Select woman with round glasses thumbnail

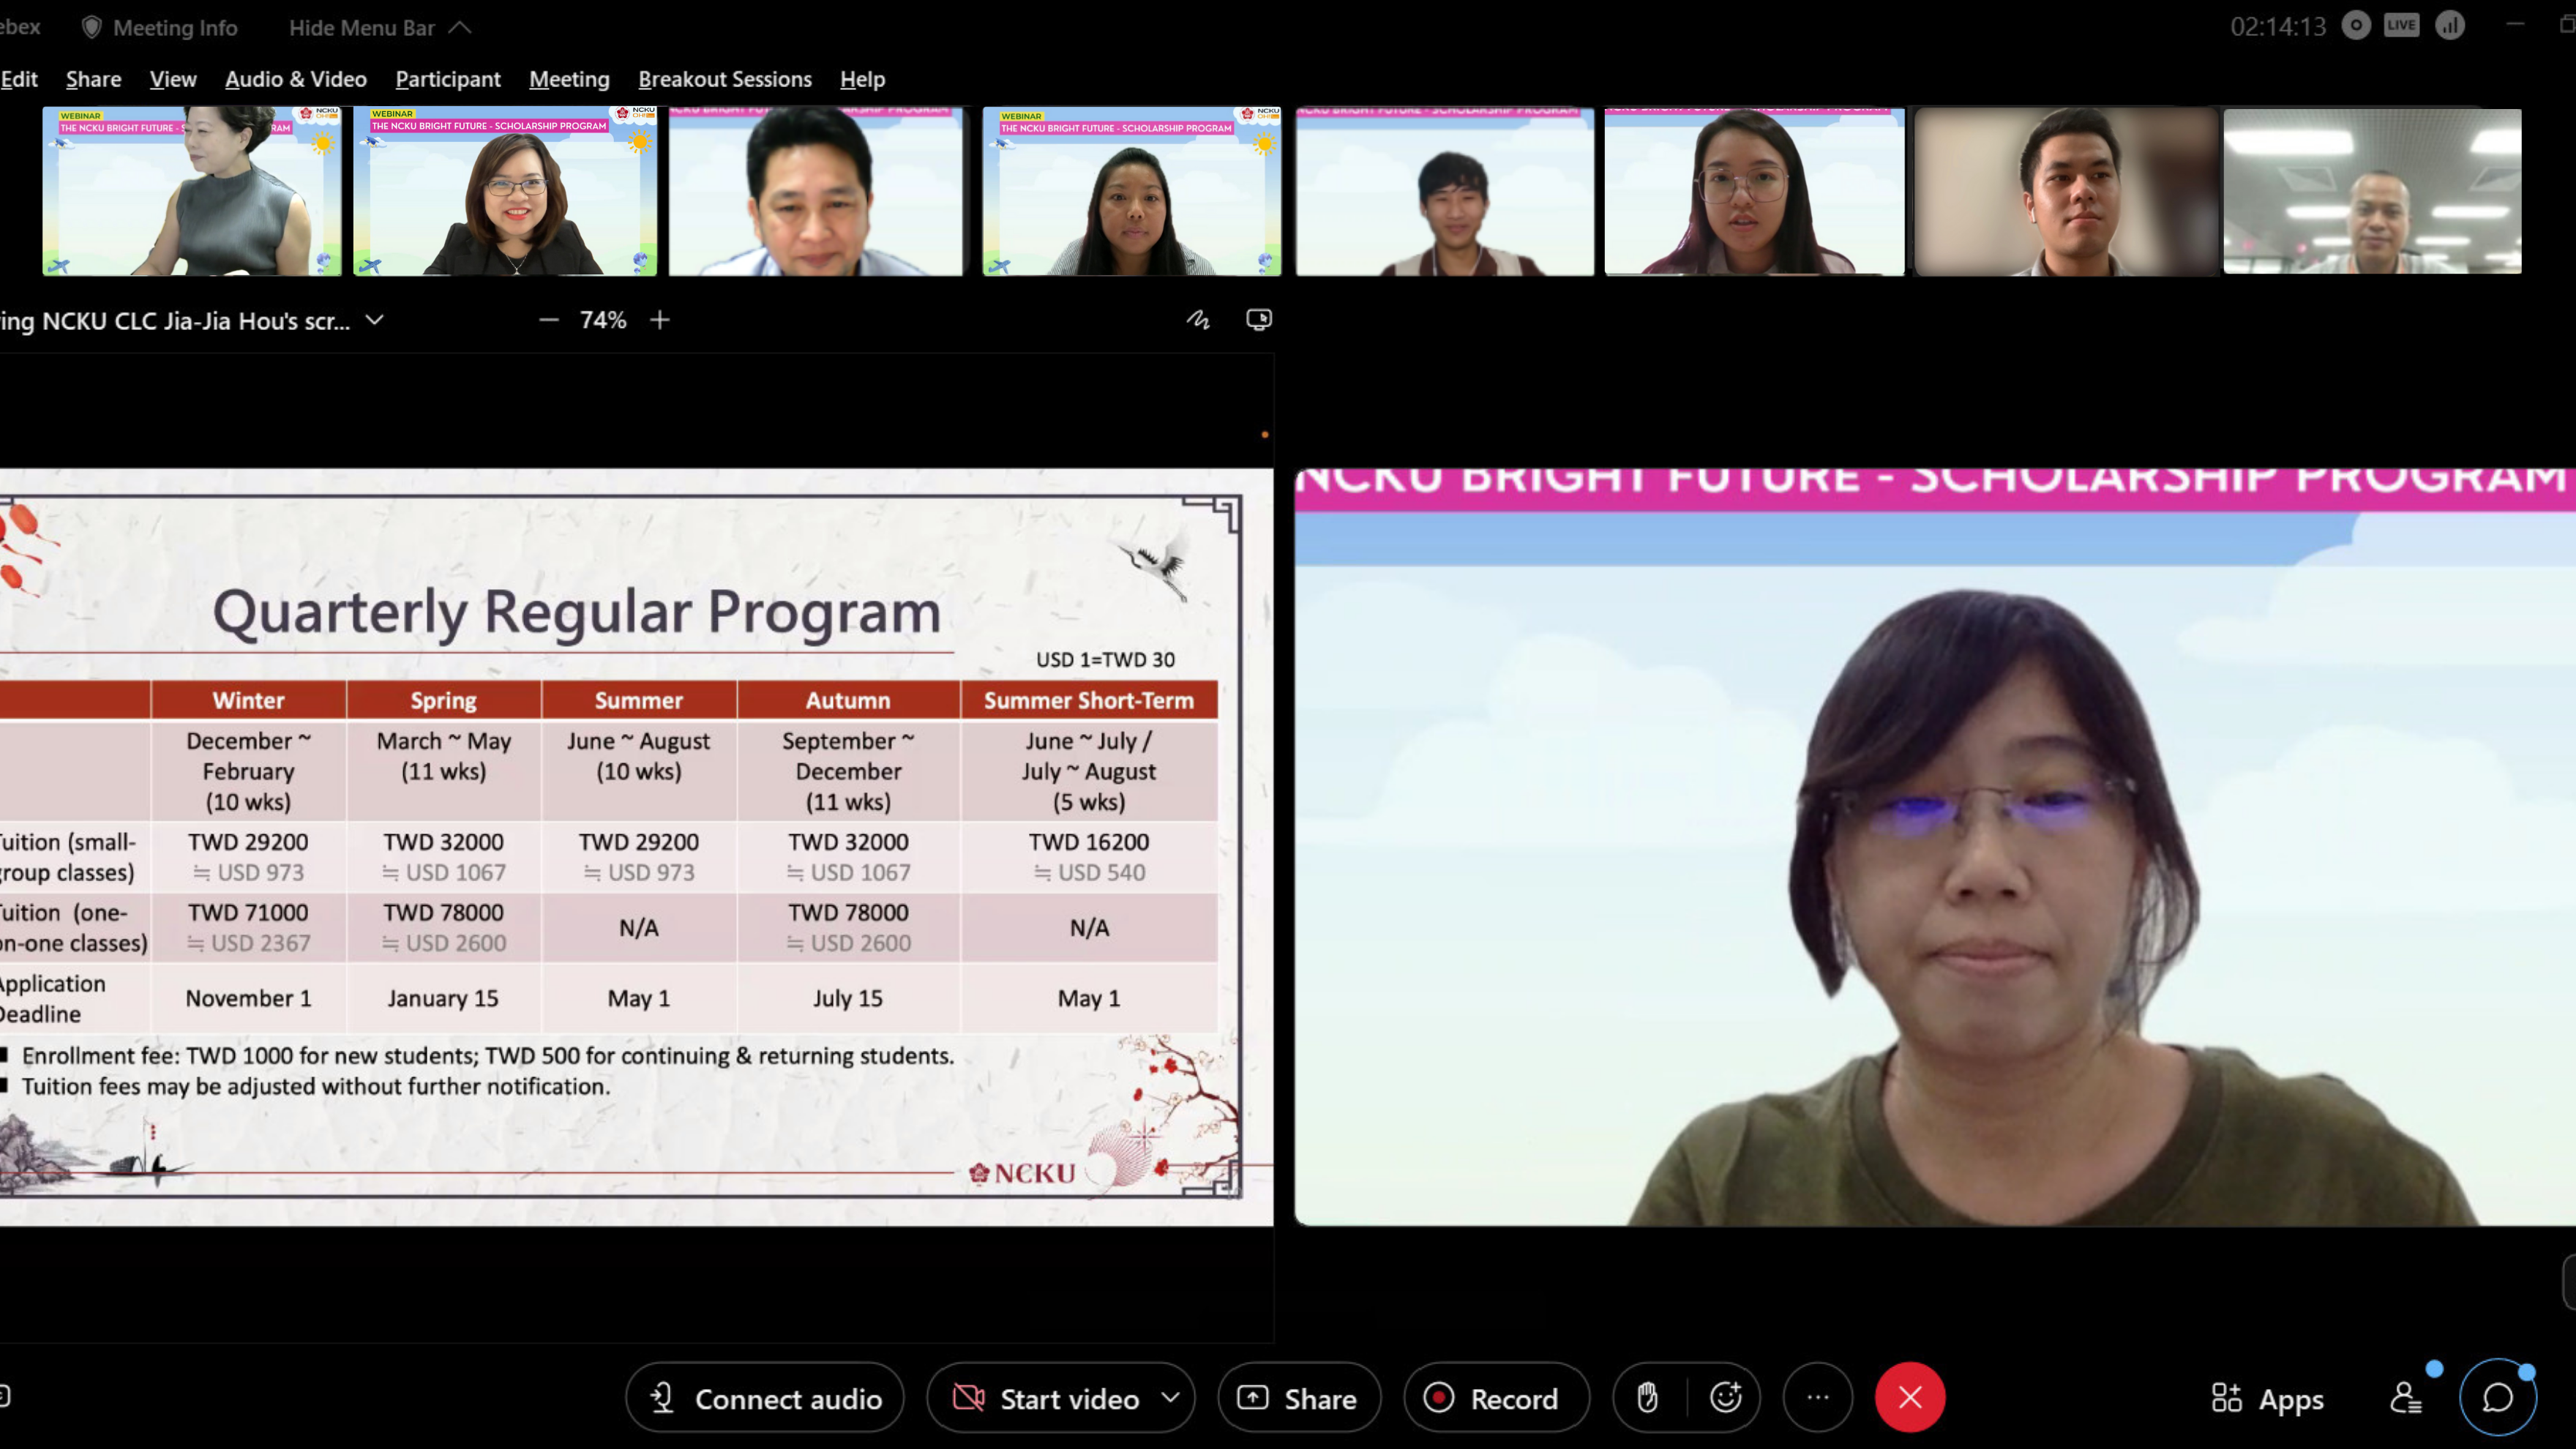pyautogui.click(x=1754, y=191)
